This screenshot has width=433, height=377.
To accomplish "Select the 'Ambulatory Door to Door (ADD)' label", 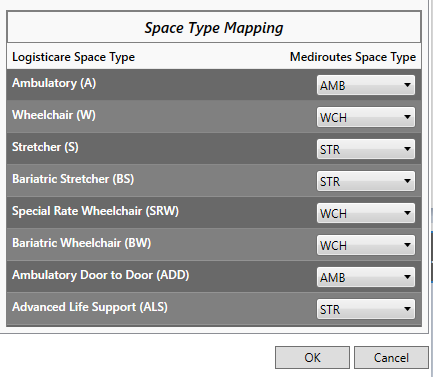I will coord(101,275).
